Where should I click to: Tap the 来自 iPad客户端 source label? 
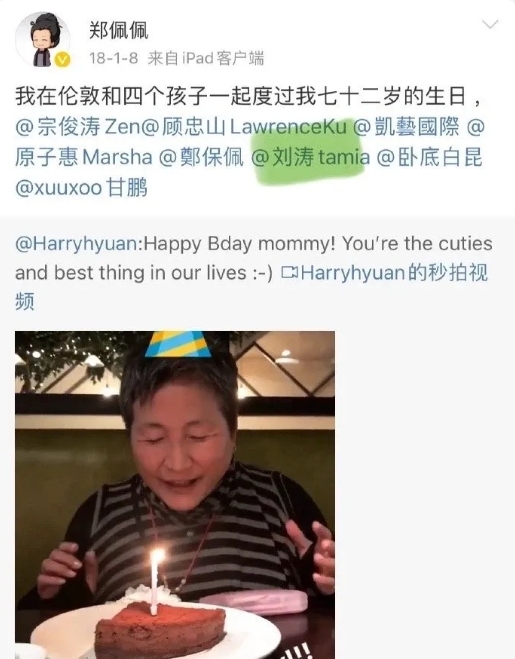pyautogui.click(x=206, y=58)
